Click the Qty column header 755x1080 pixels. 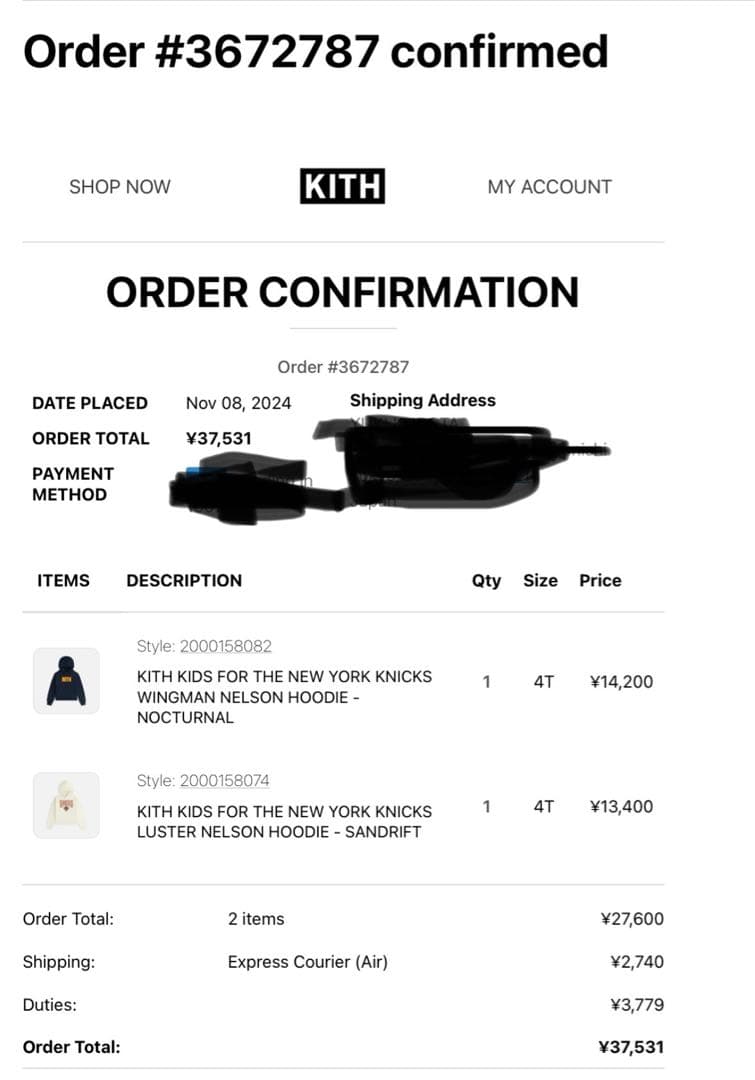[x=487, y=581]
